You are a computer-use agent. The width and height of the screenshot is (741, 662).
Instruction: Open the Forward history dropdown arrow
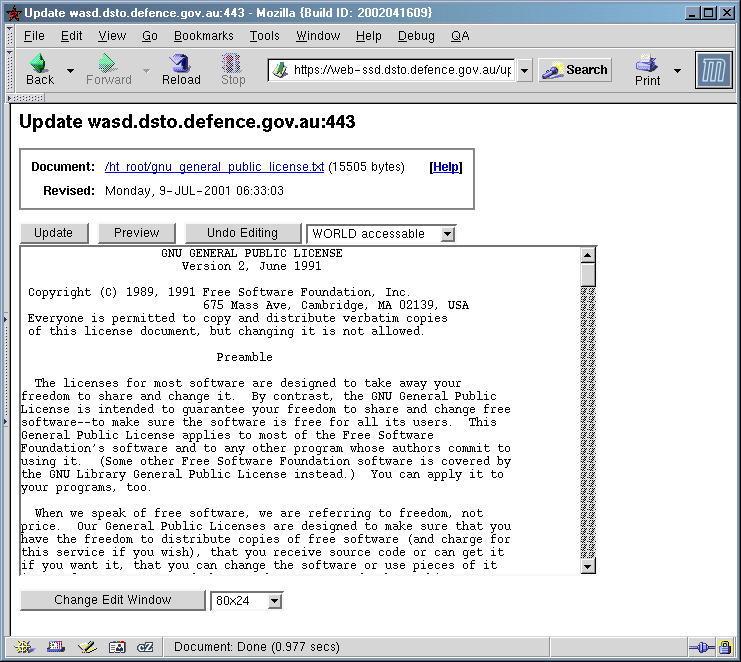pyautogui.click(x=146, y=71)
